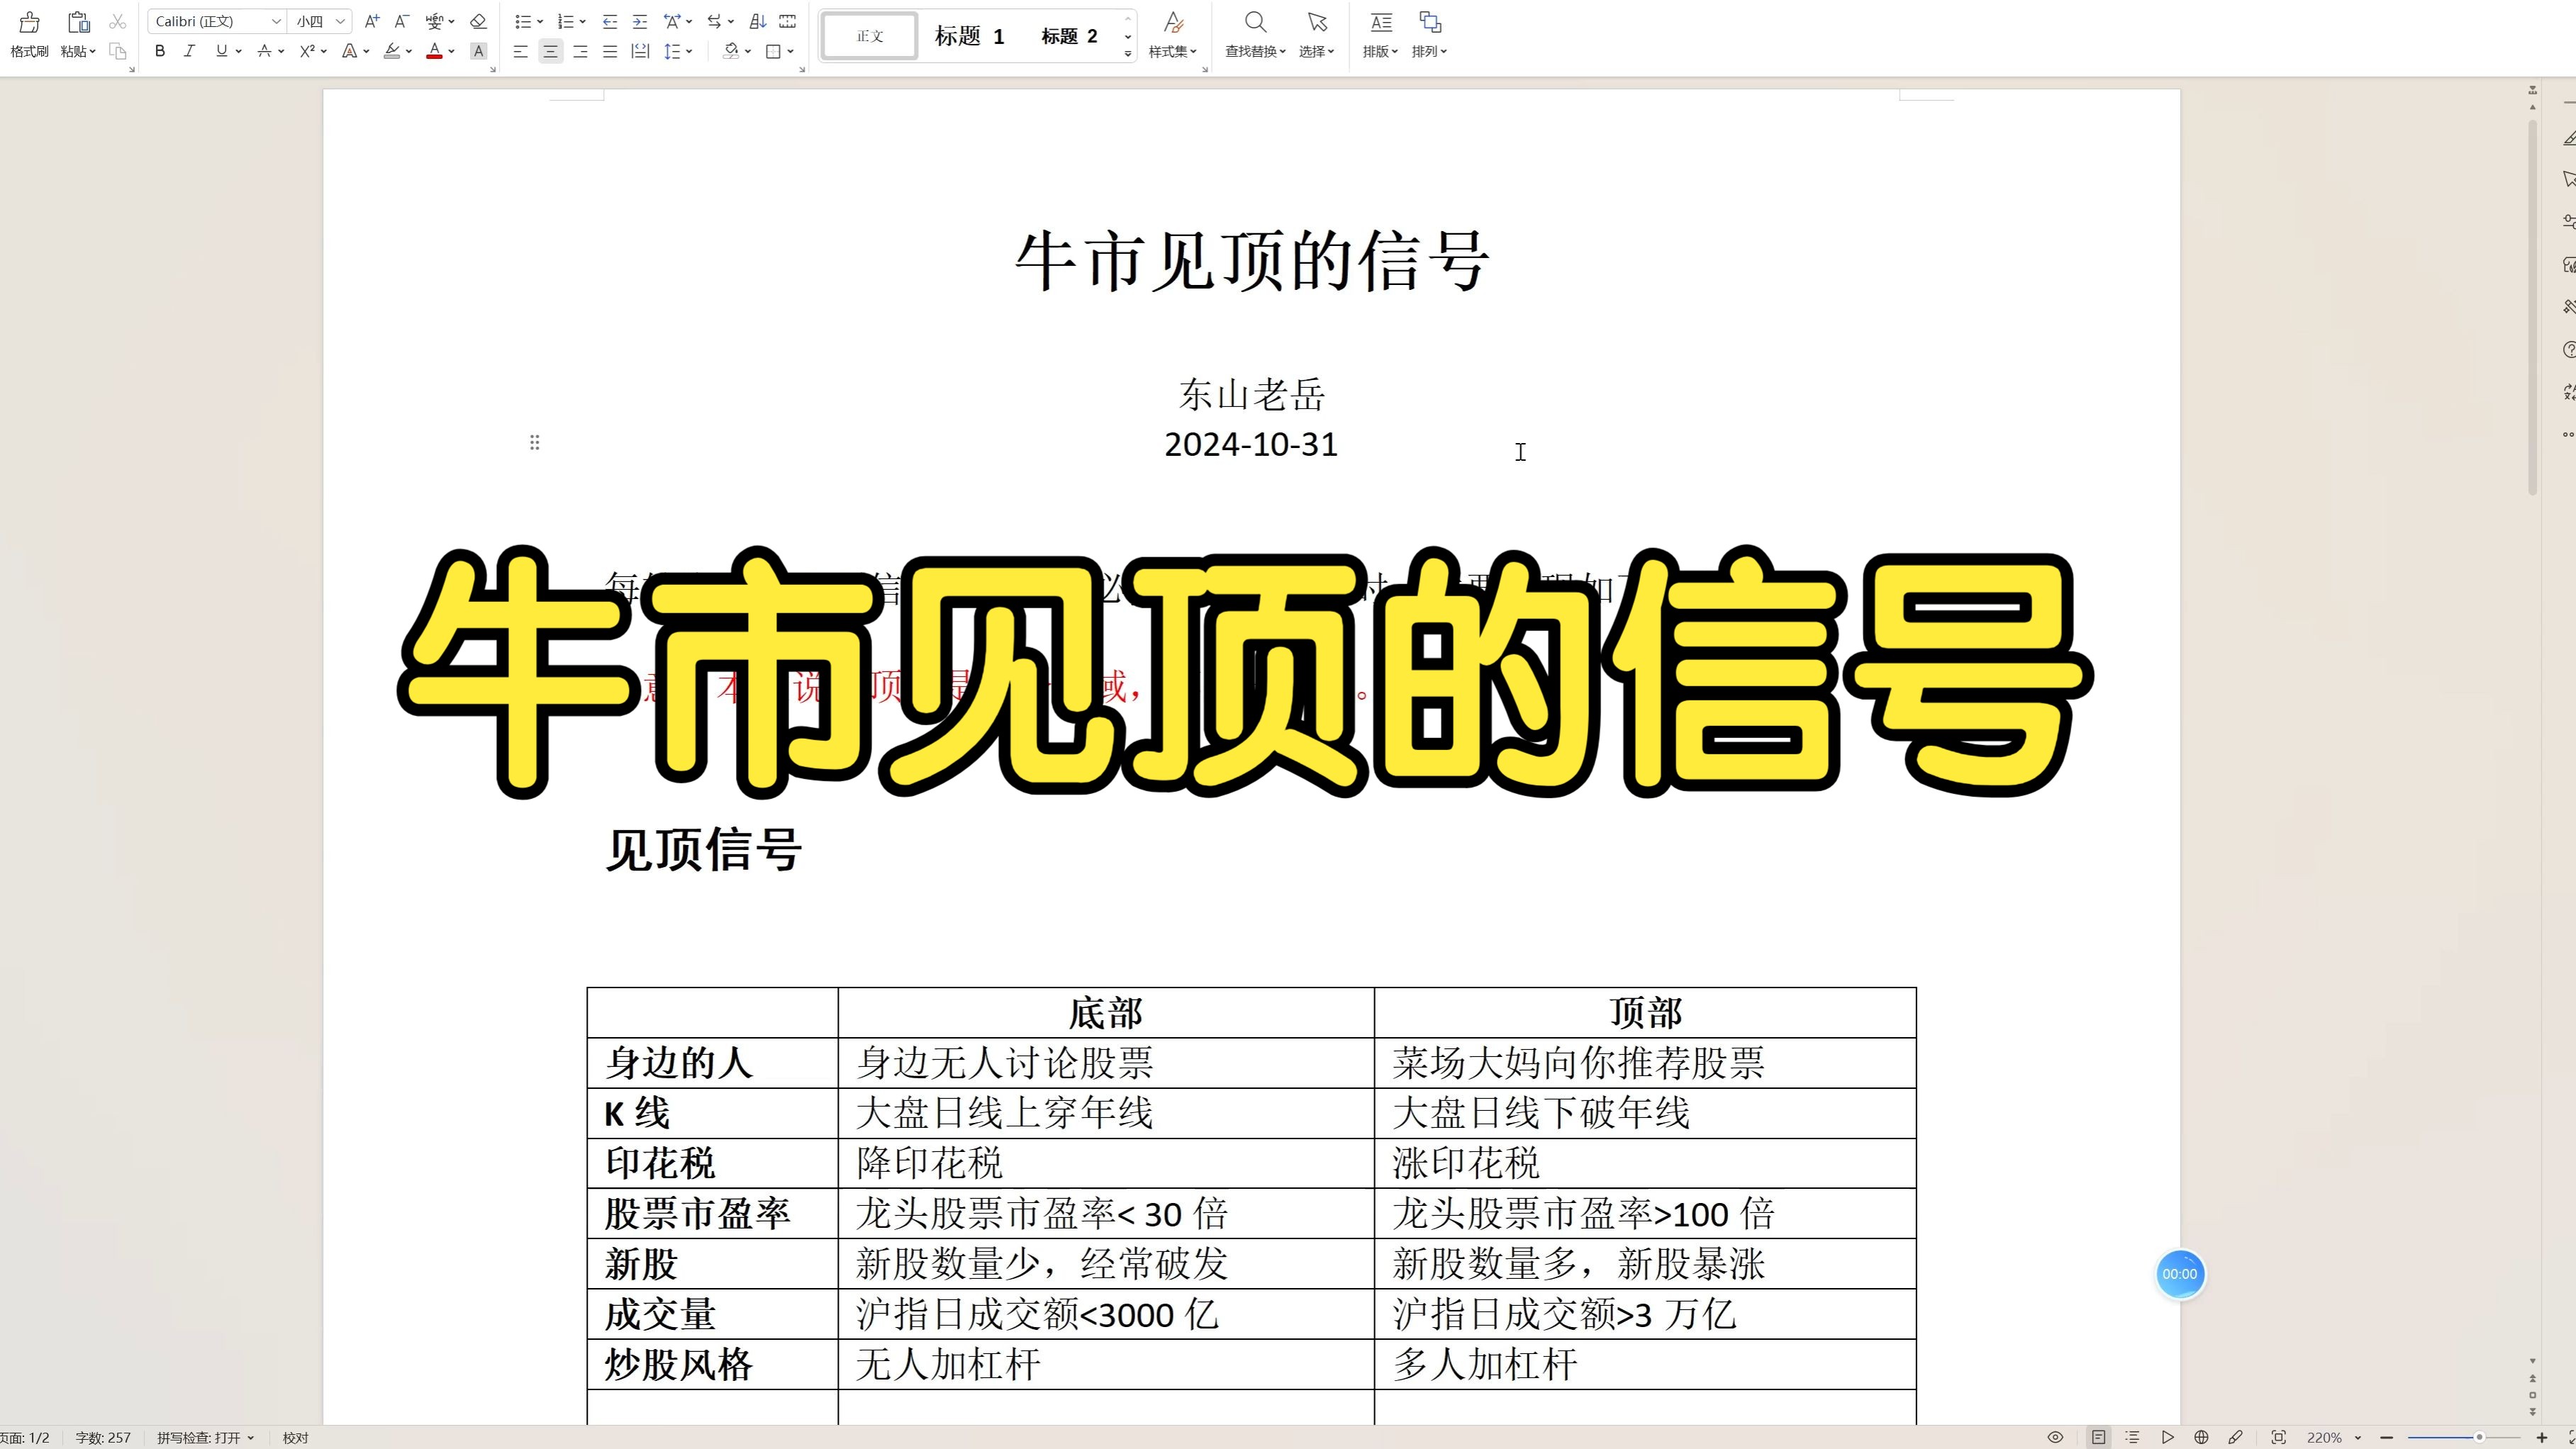Apply the 标题 2 heading style
Screen dimensions: 2576x1449
pos(1069,36)
